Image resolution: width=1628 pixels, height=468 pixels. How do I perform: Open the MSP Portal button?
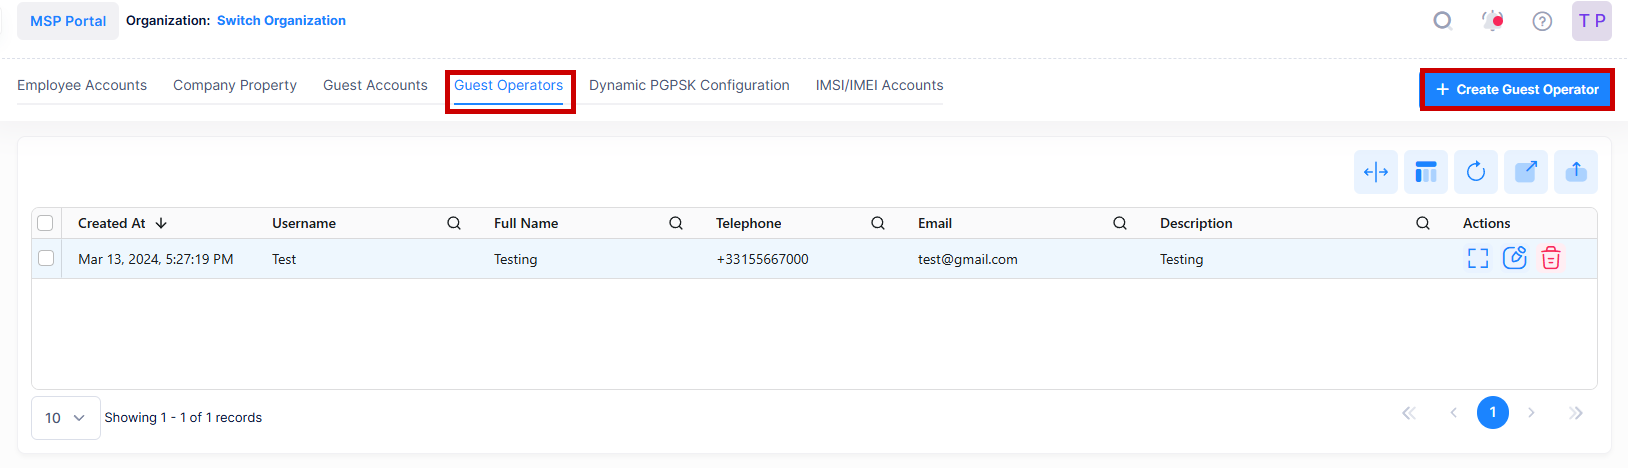point(68,21)
